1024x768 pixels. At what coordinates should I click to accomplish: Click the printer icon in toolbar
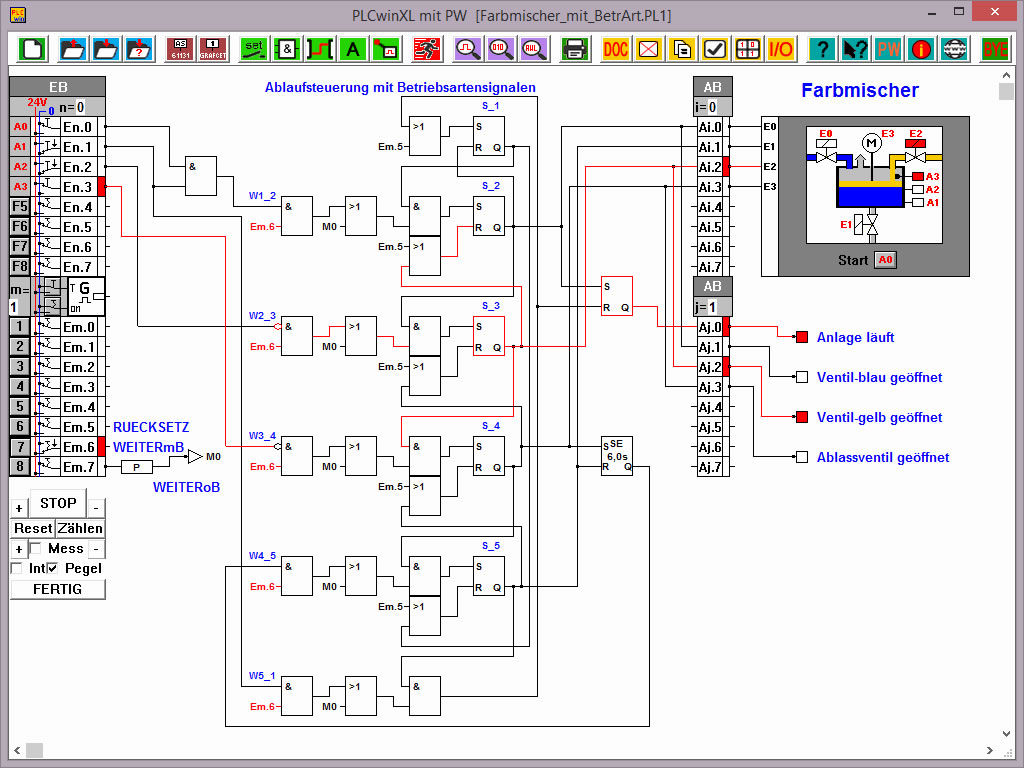(574, 48)
